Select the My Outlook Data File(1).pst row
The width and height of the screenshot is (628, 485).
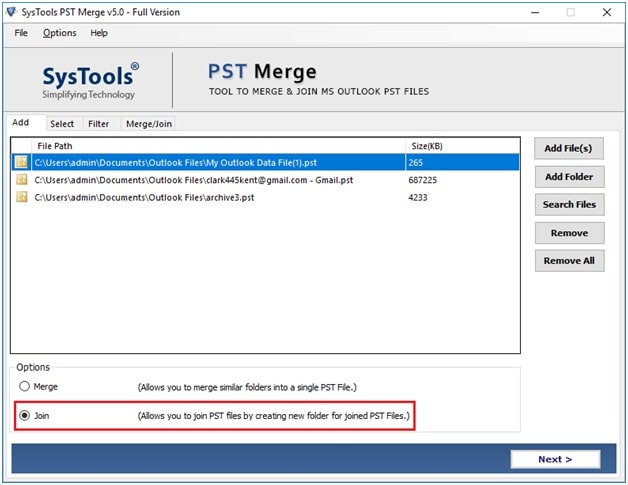point(265,162)
